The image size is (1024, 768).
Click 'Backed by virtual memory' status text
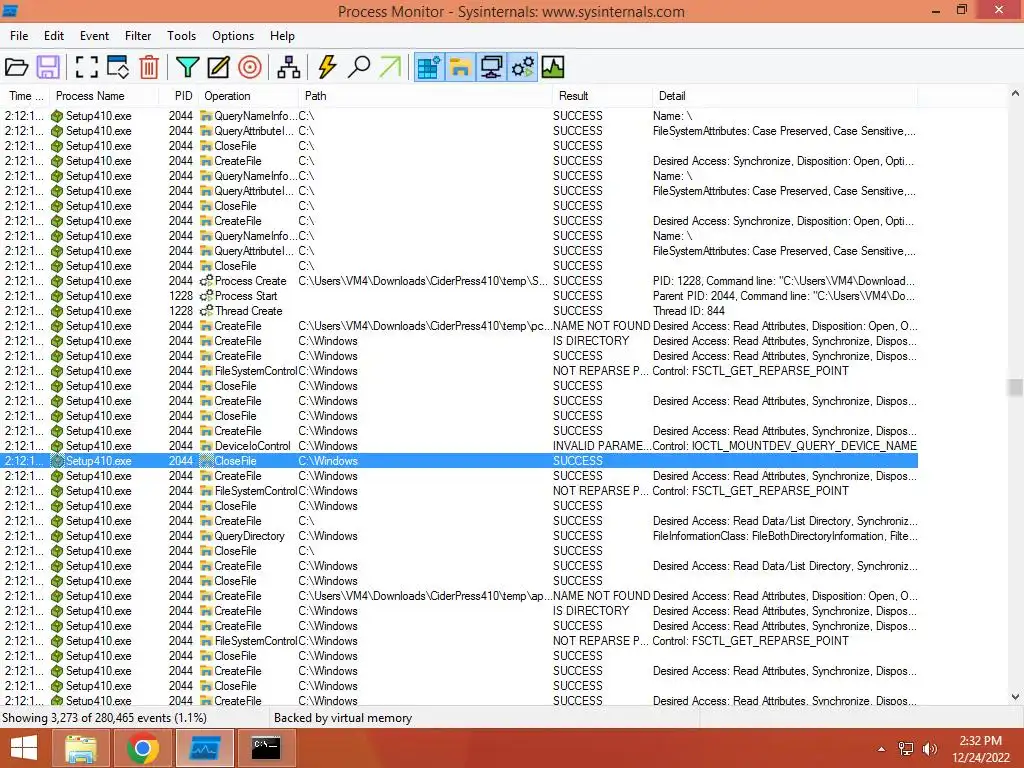[x=343, y=718]
